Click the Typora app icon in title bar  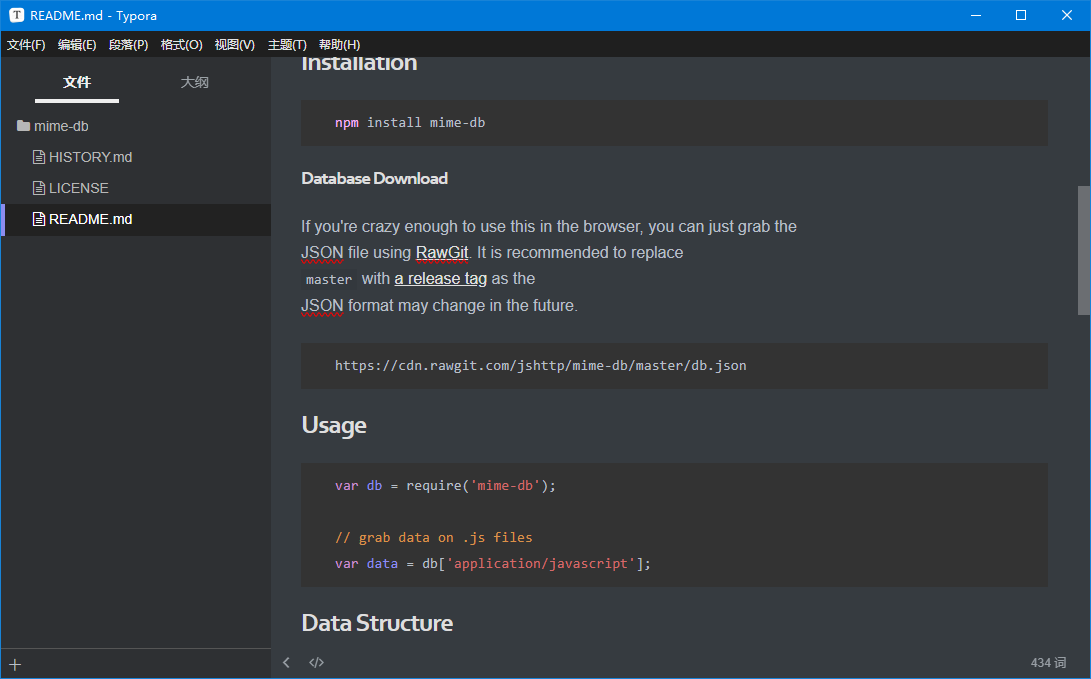point(16,15)
